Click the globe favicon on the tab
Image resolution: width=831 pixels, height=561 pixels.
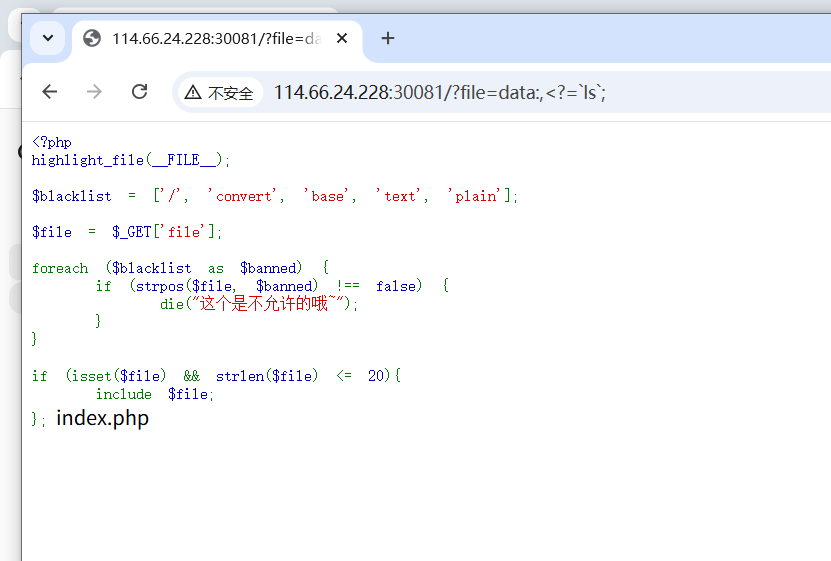(92, 39)
